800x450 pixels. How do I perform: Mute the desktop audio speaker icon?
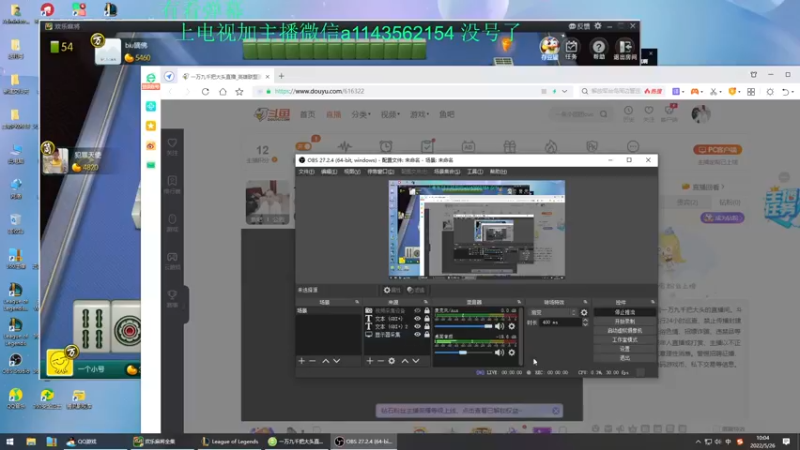tap(499, 352)
